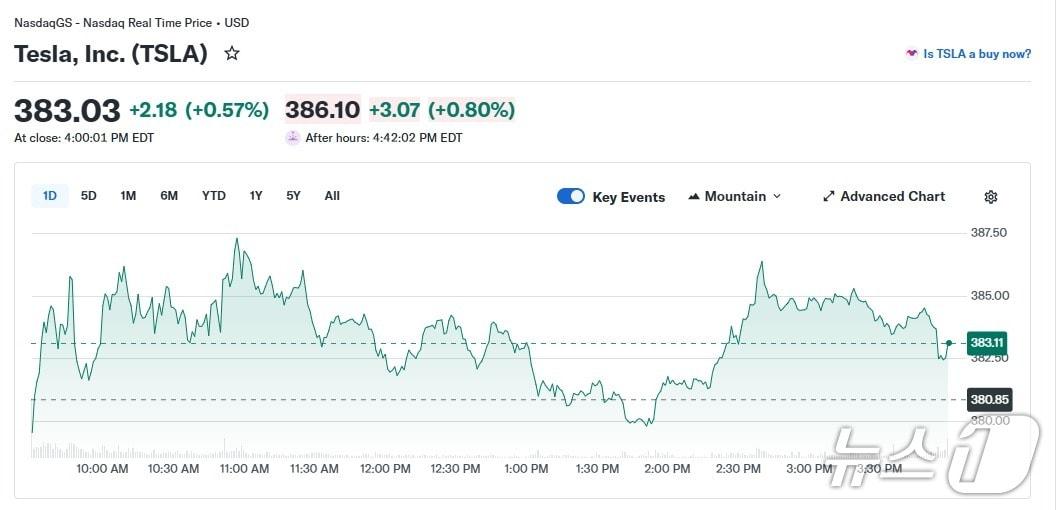Expand the Mountain chart type dropdown
This screenshot has height=510, width=1056.
[777, 197]
